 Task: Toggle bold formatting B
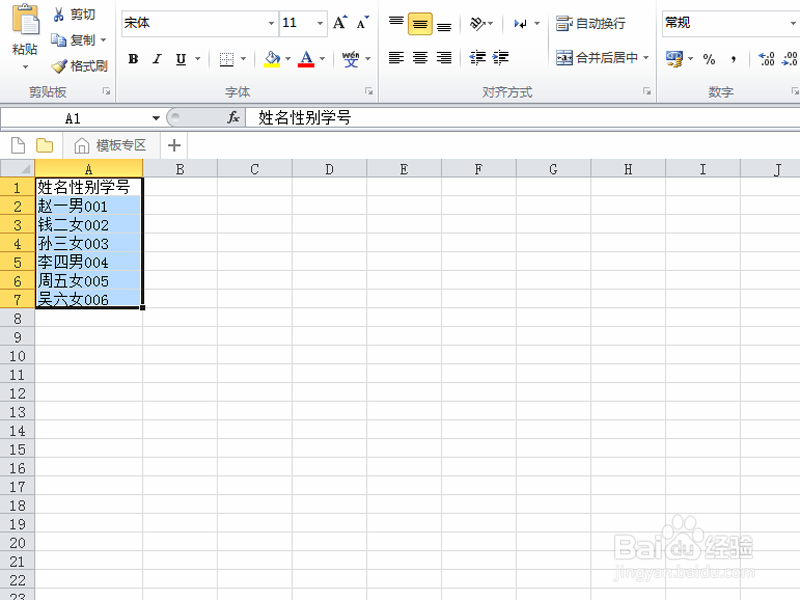click(x=133, y=59)
